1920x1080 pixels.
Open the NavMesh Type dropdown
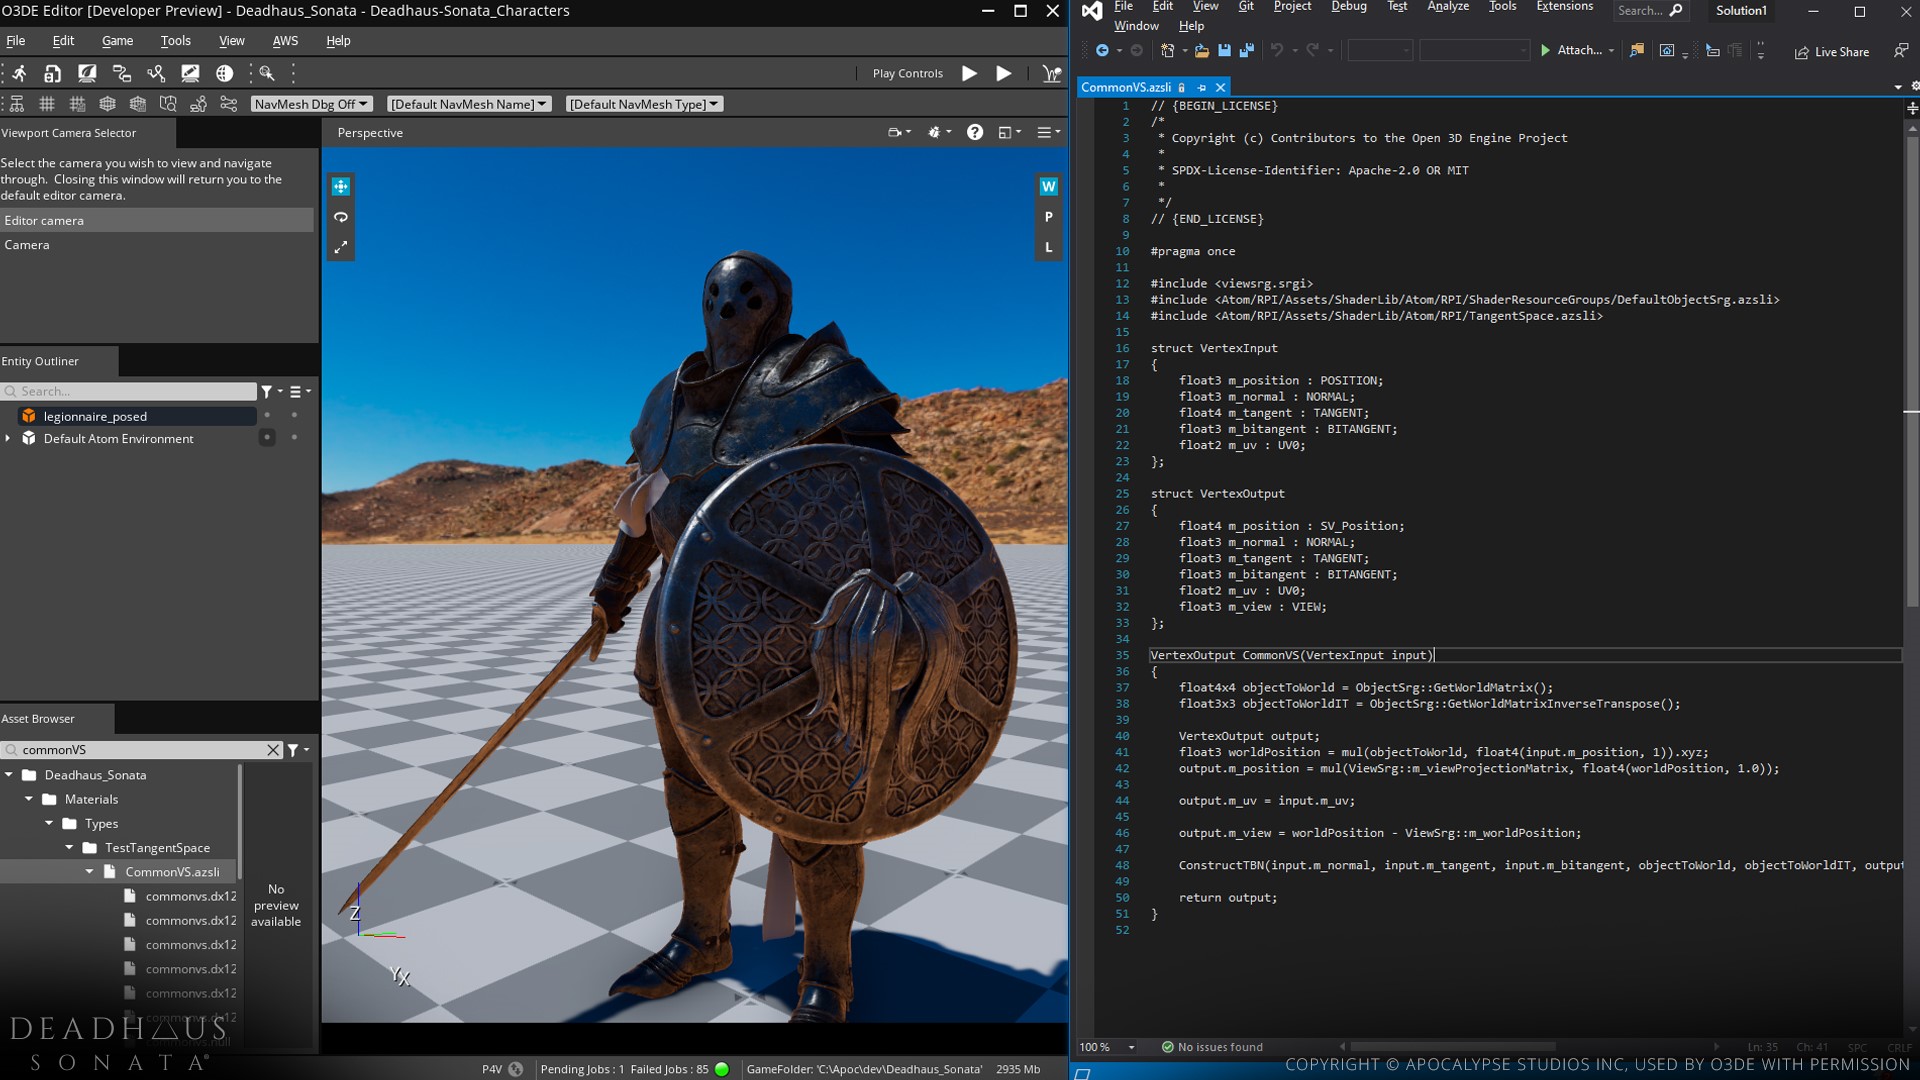pyautogui.click(x=642, y=104)
